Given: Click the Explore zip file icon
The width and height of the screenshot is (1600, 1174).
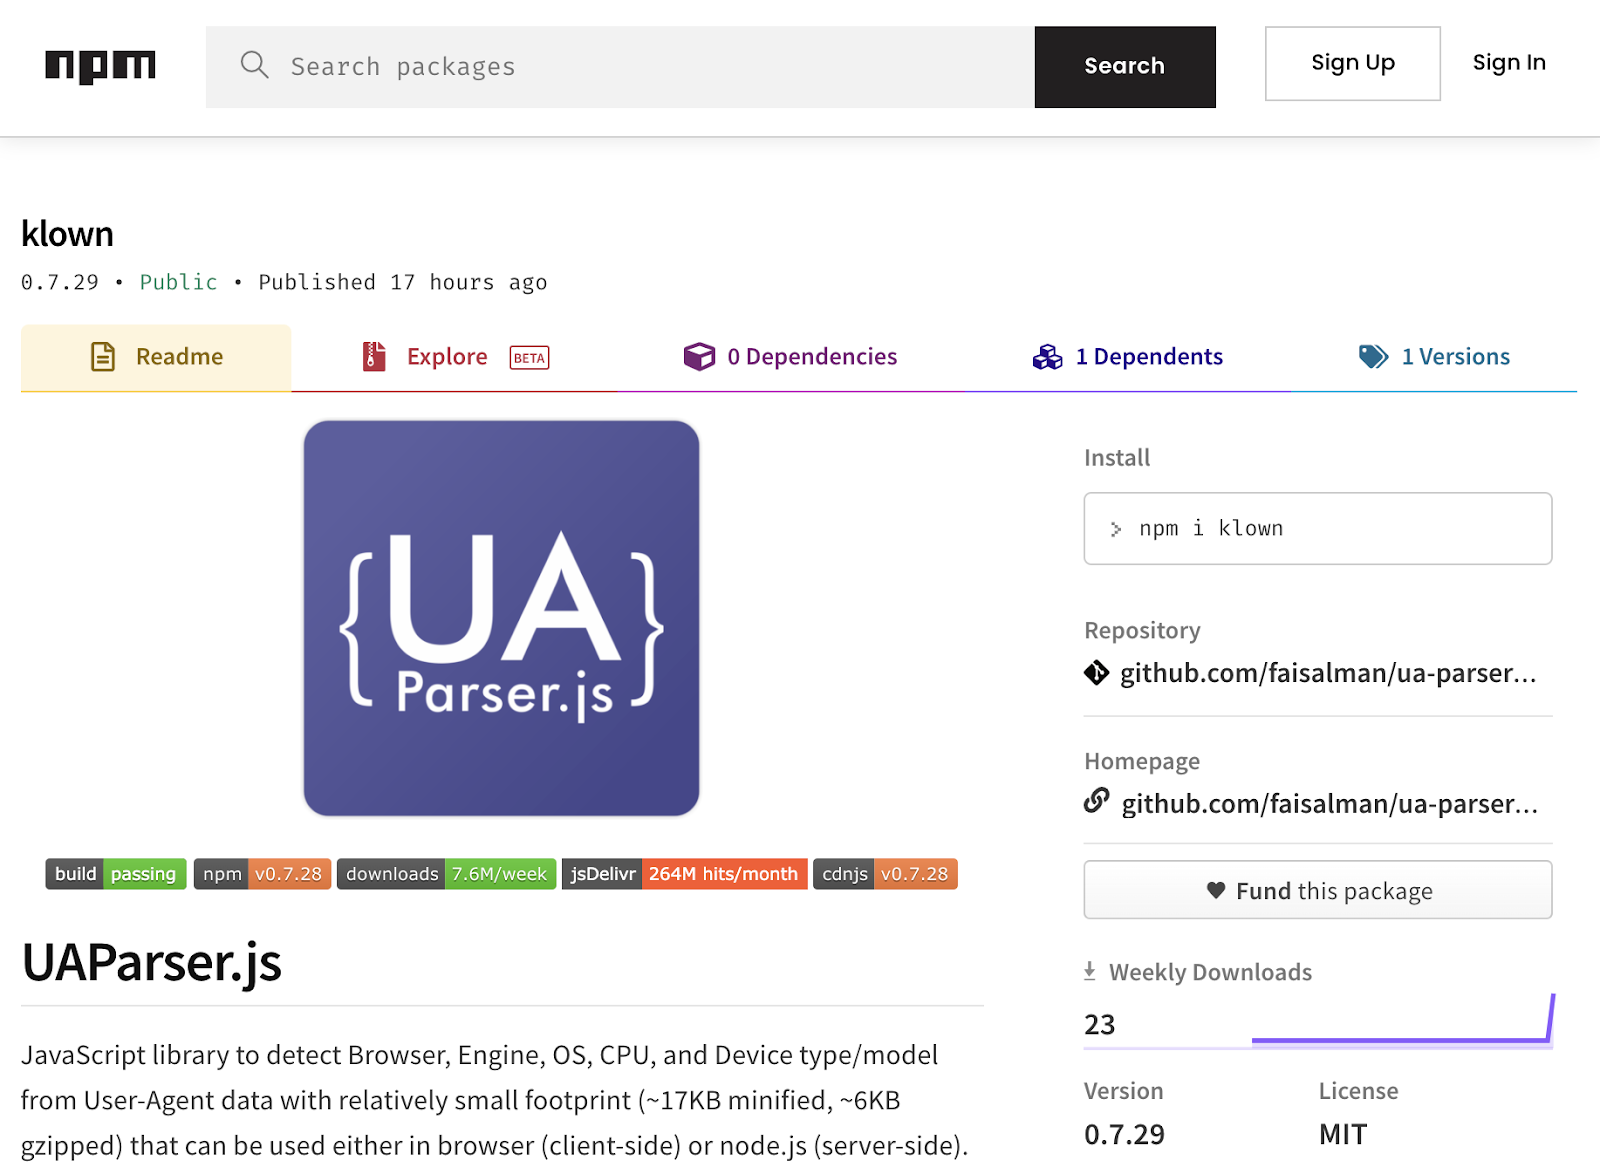Looking at the screenshot, I should 374,356.
